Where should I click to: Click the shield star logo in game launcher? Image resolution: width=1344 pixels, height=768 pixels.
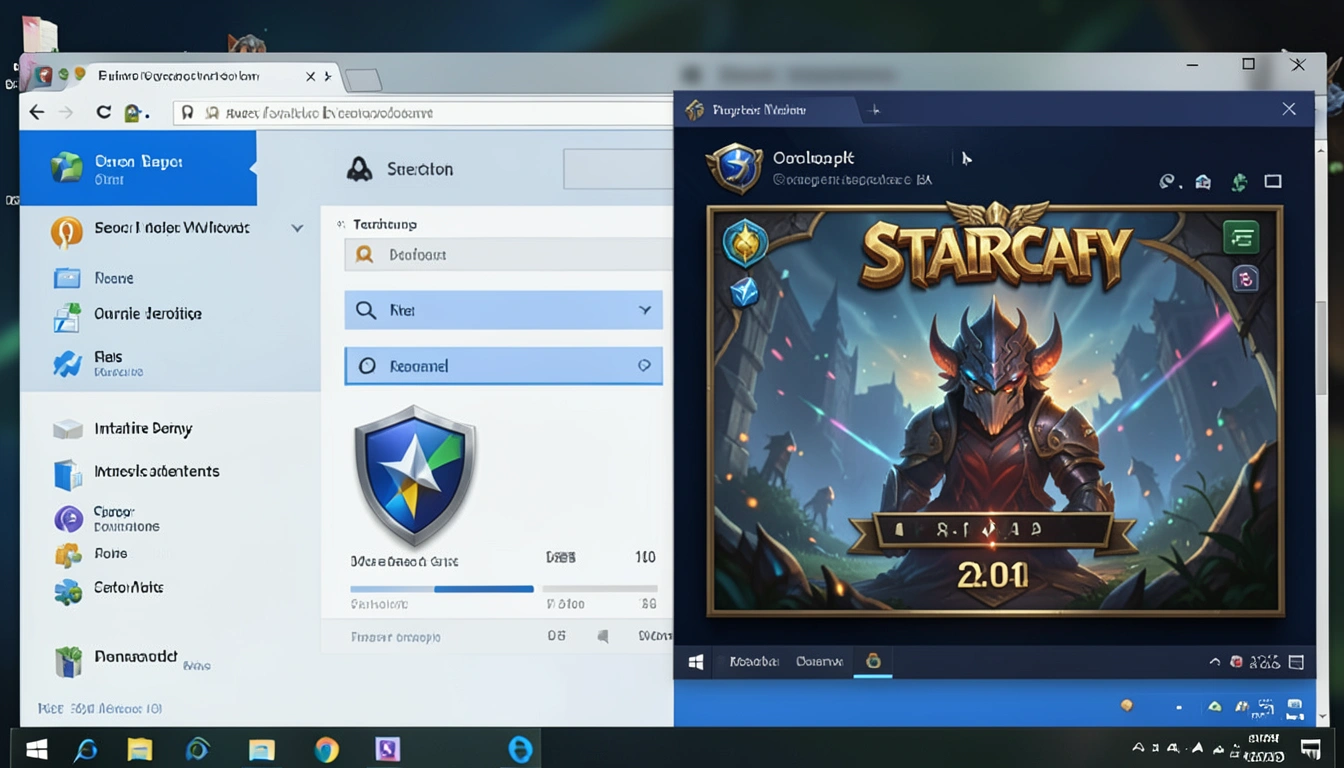point(735,167)
